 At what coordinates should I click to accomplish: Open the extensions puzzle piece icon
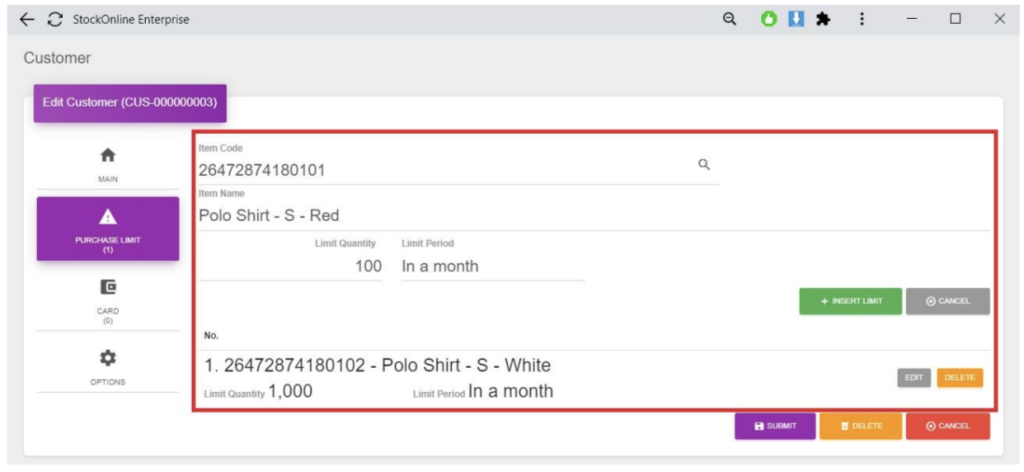point(823,19)
